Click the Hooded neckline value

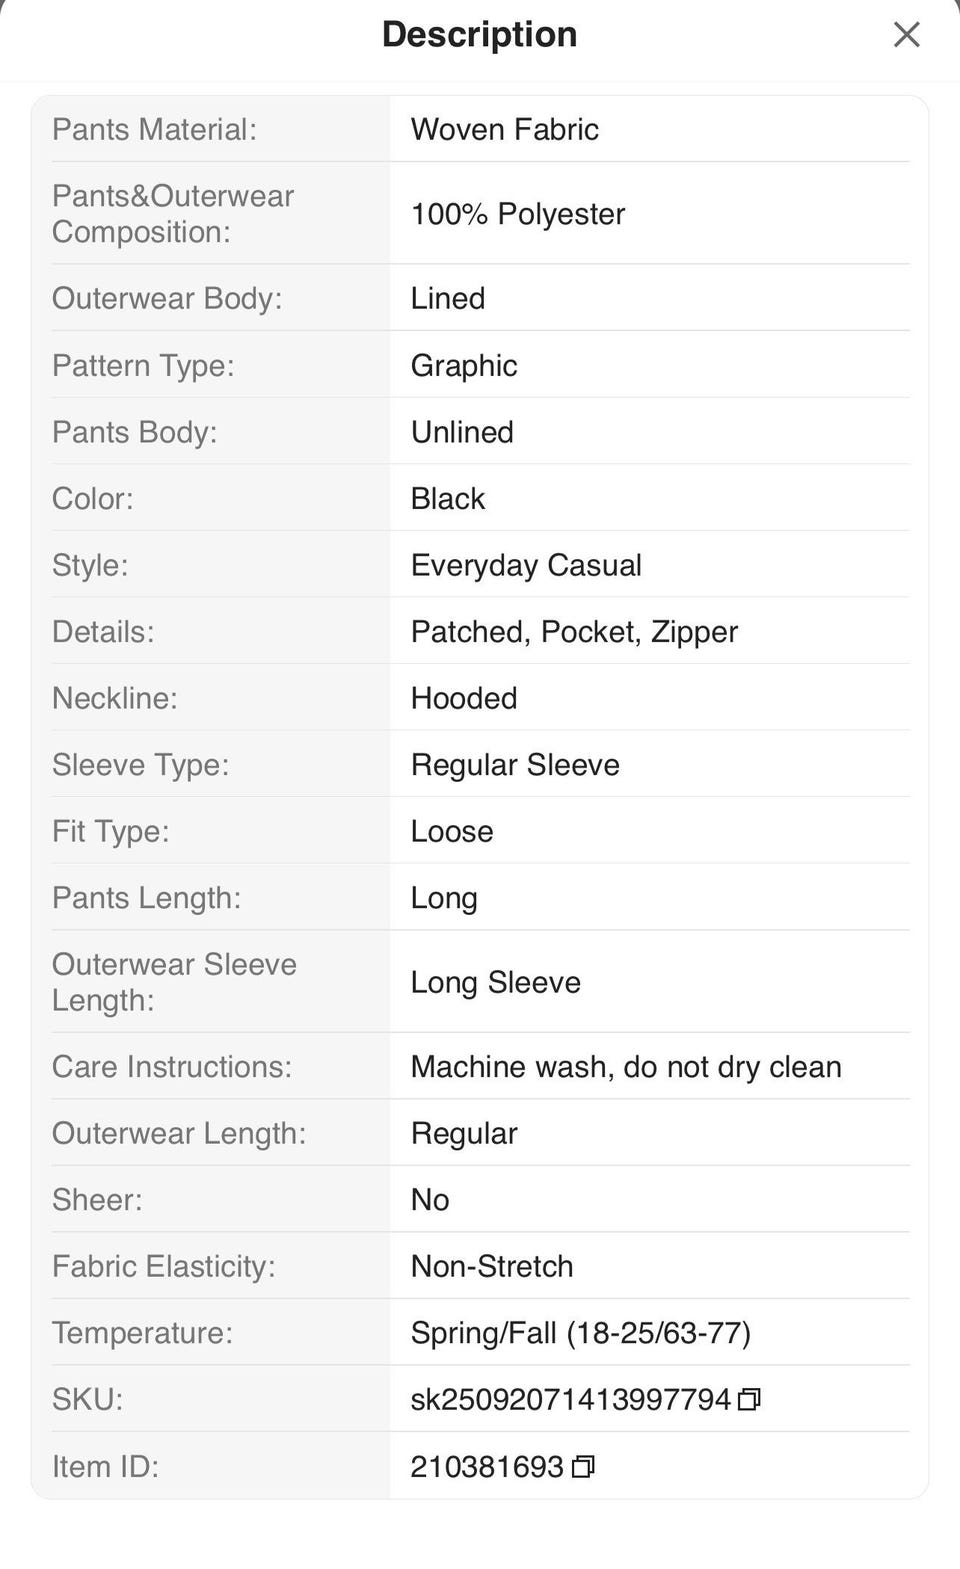[464, 698]
